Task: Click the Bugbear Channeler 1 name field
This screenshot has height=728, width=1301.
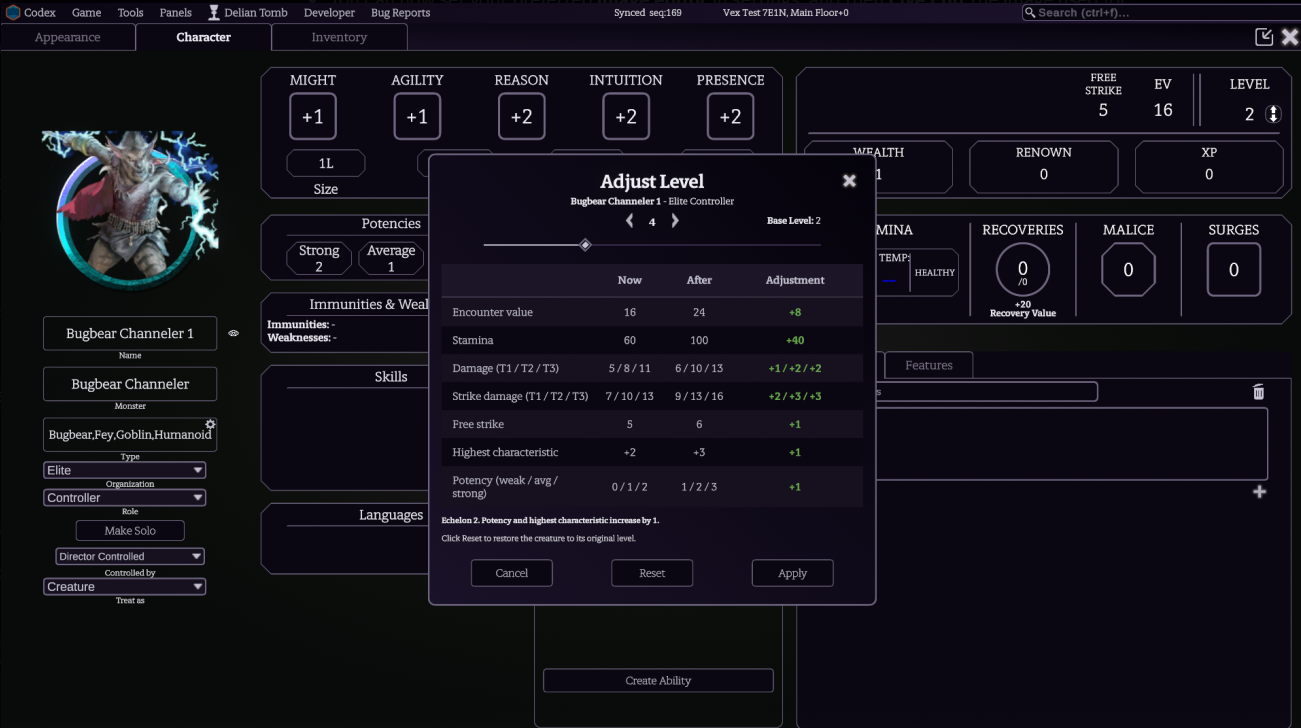Action: [130, 334]
